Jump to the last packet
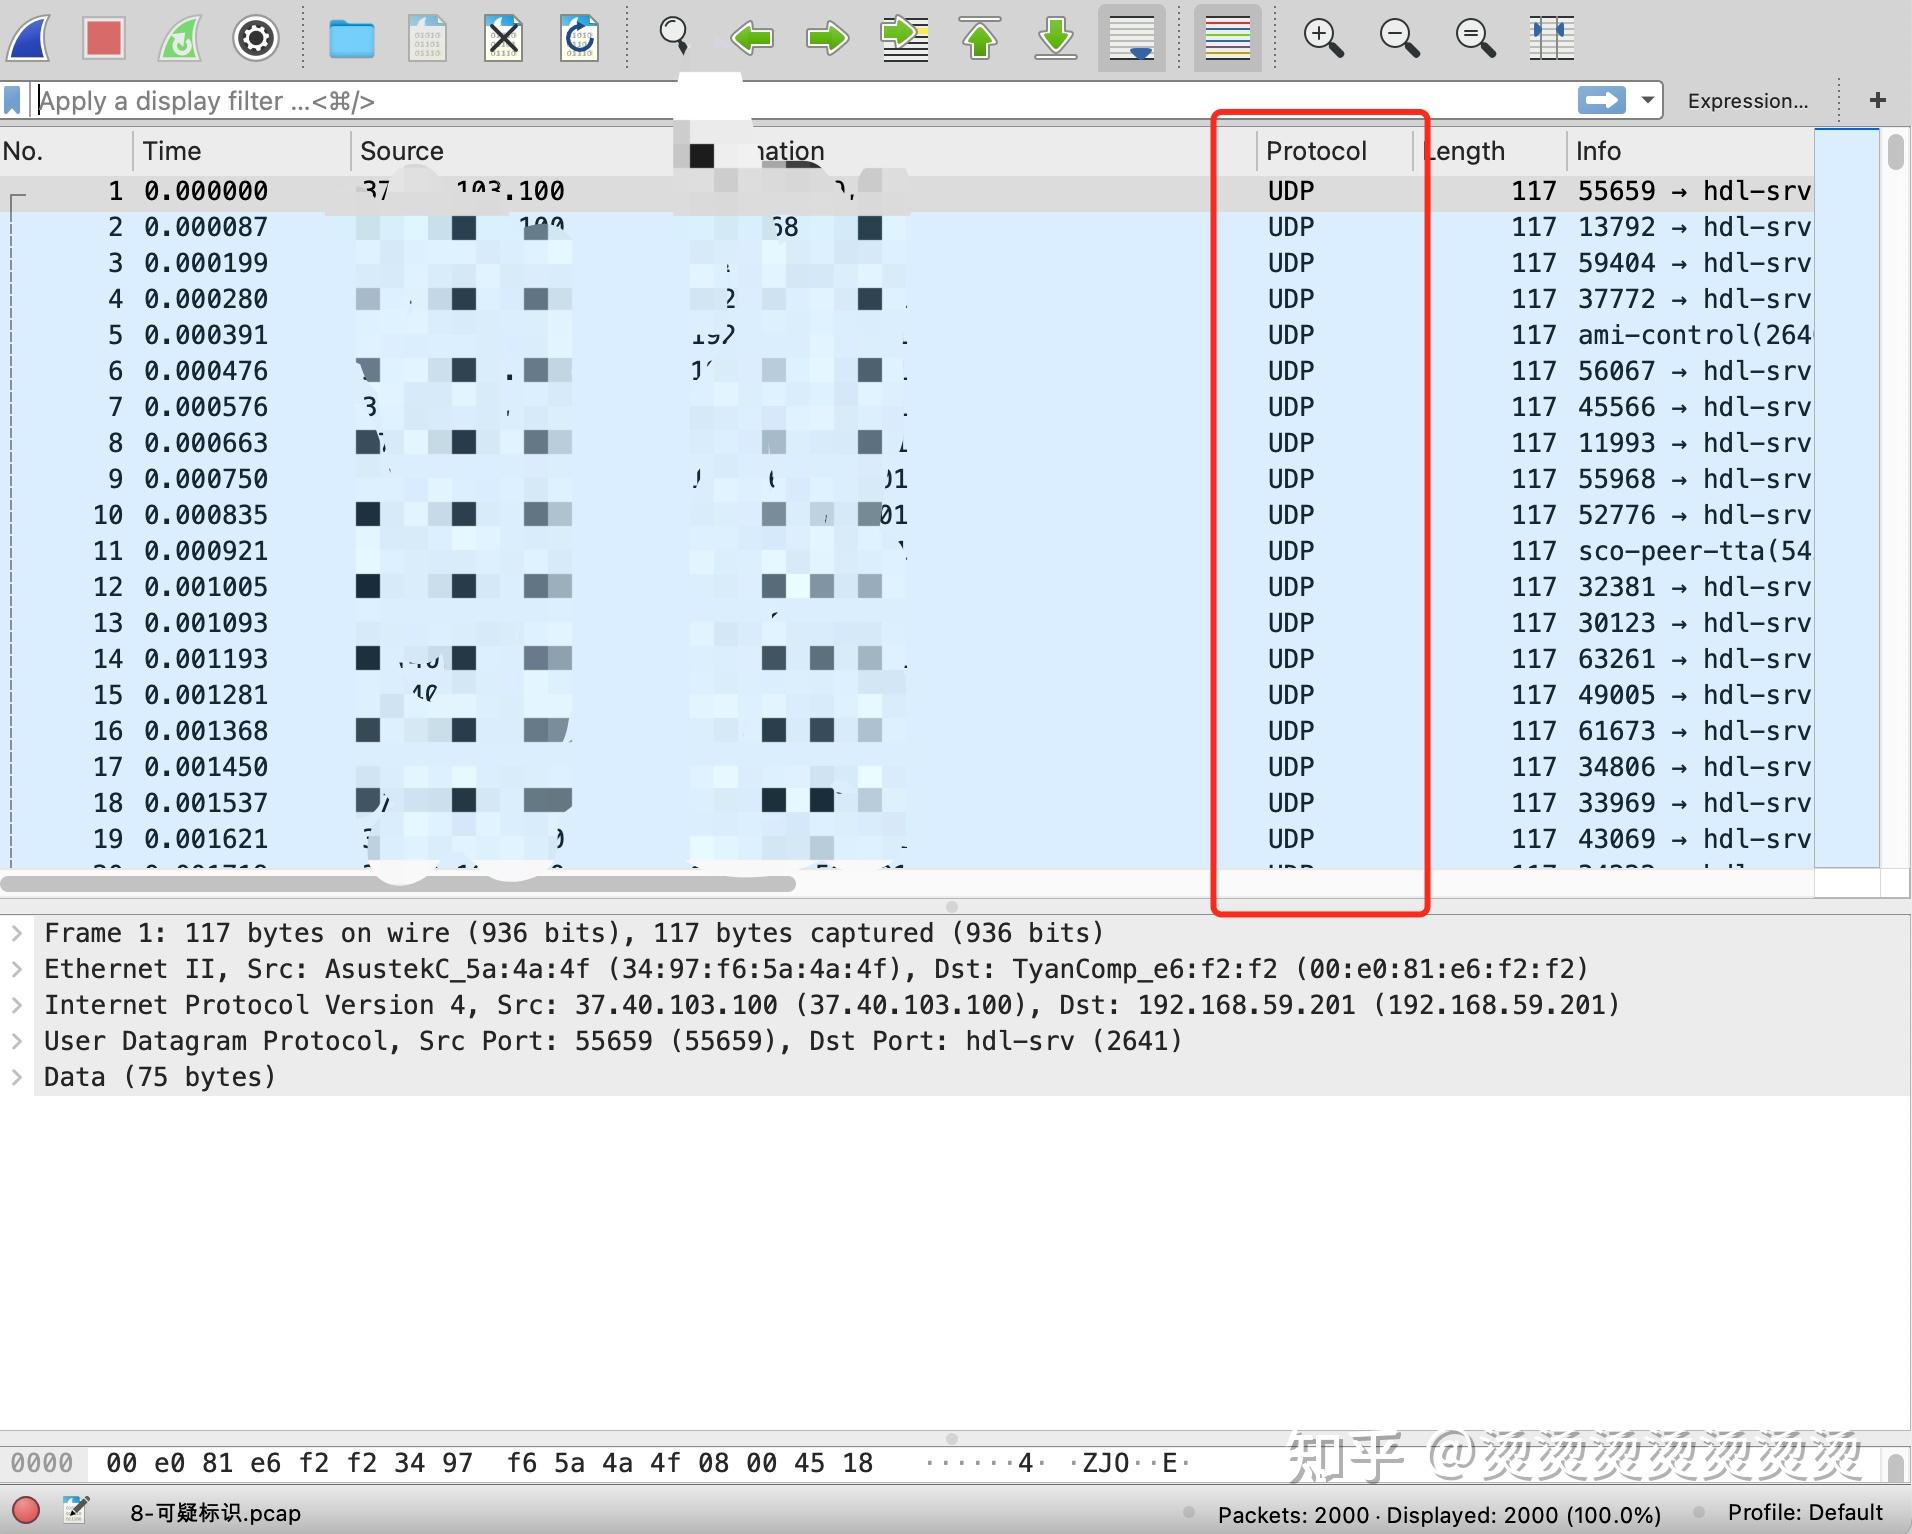 coord(1054,38)
